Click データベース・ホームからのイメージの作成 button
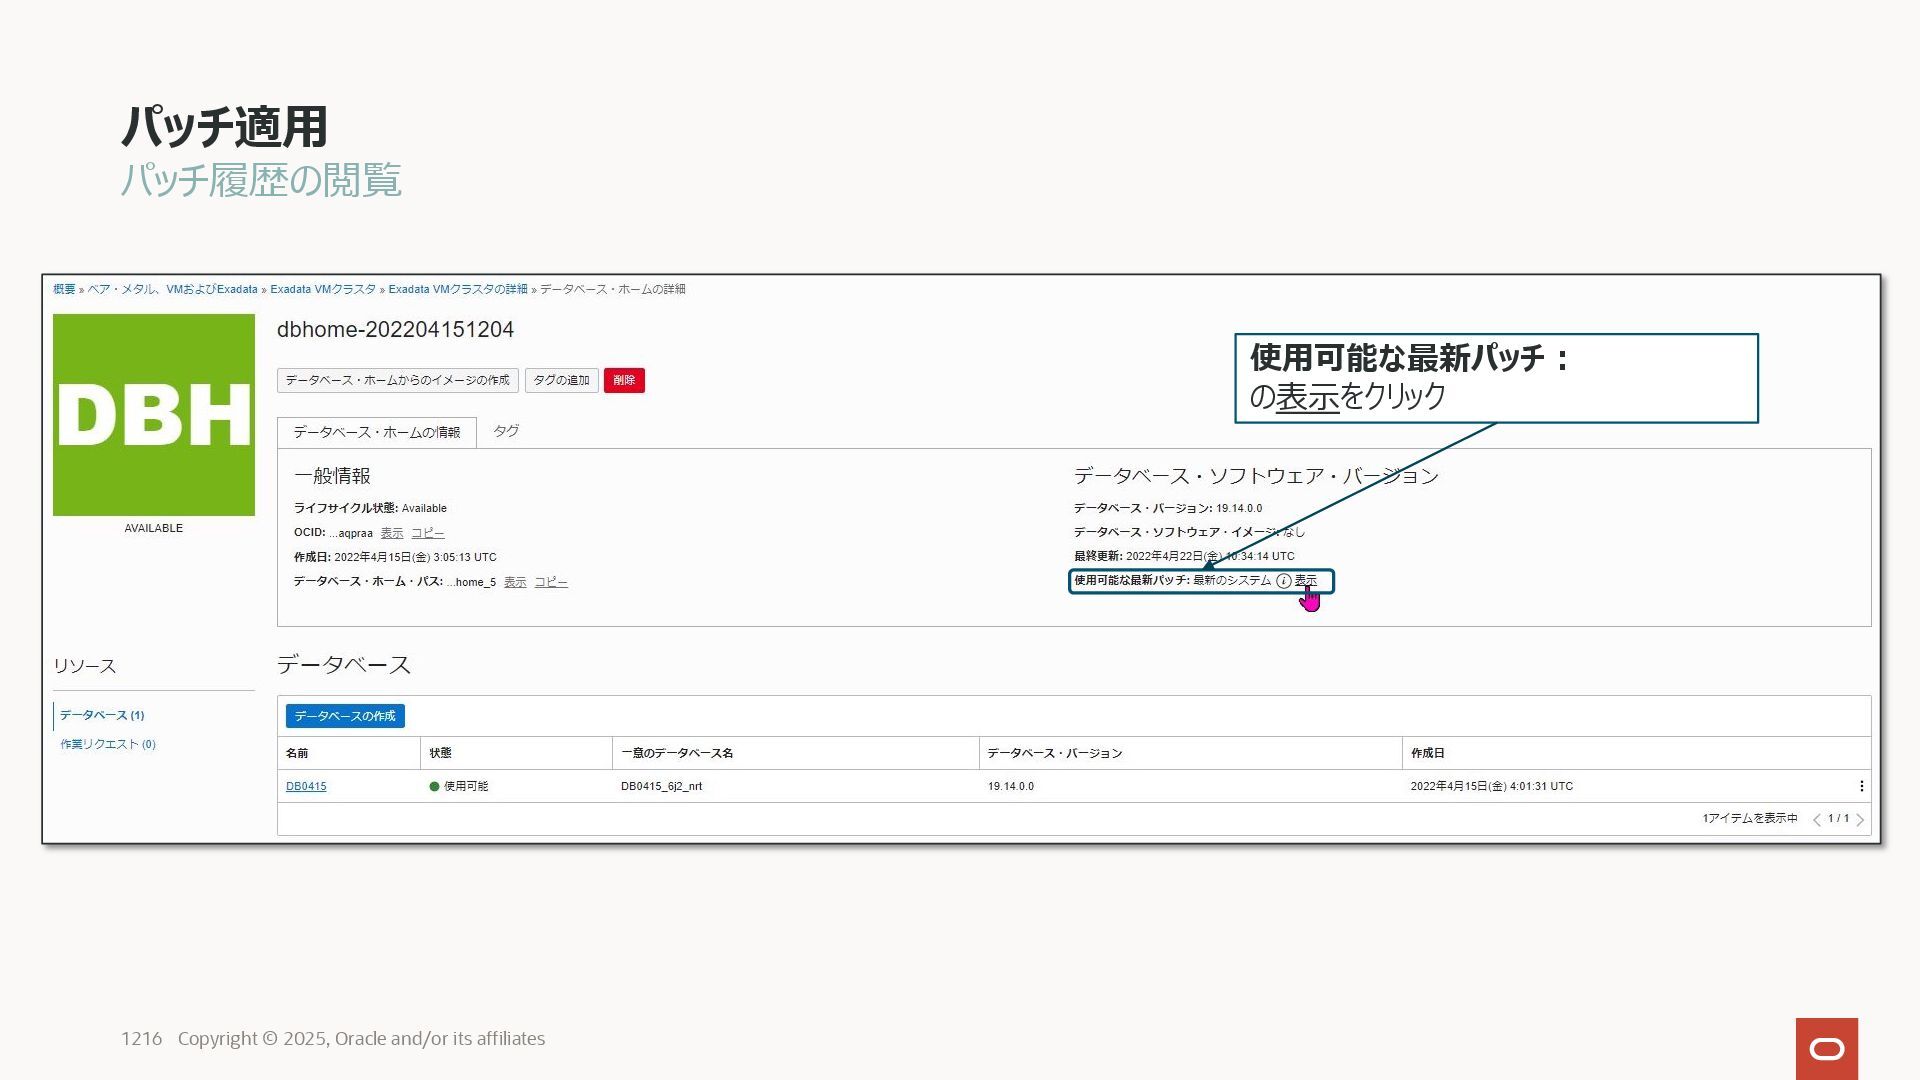This screenshot has width=1920, height=1080. coord(397,380)
